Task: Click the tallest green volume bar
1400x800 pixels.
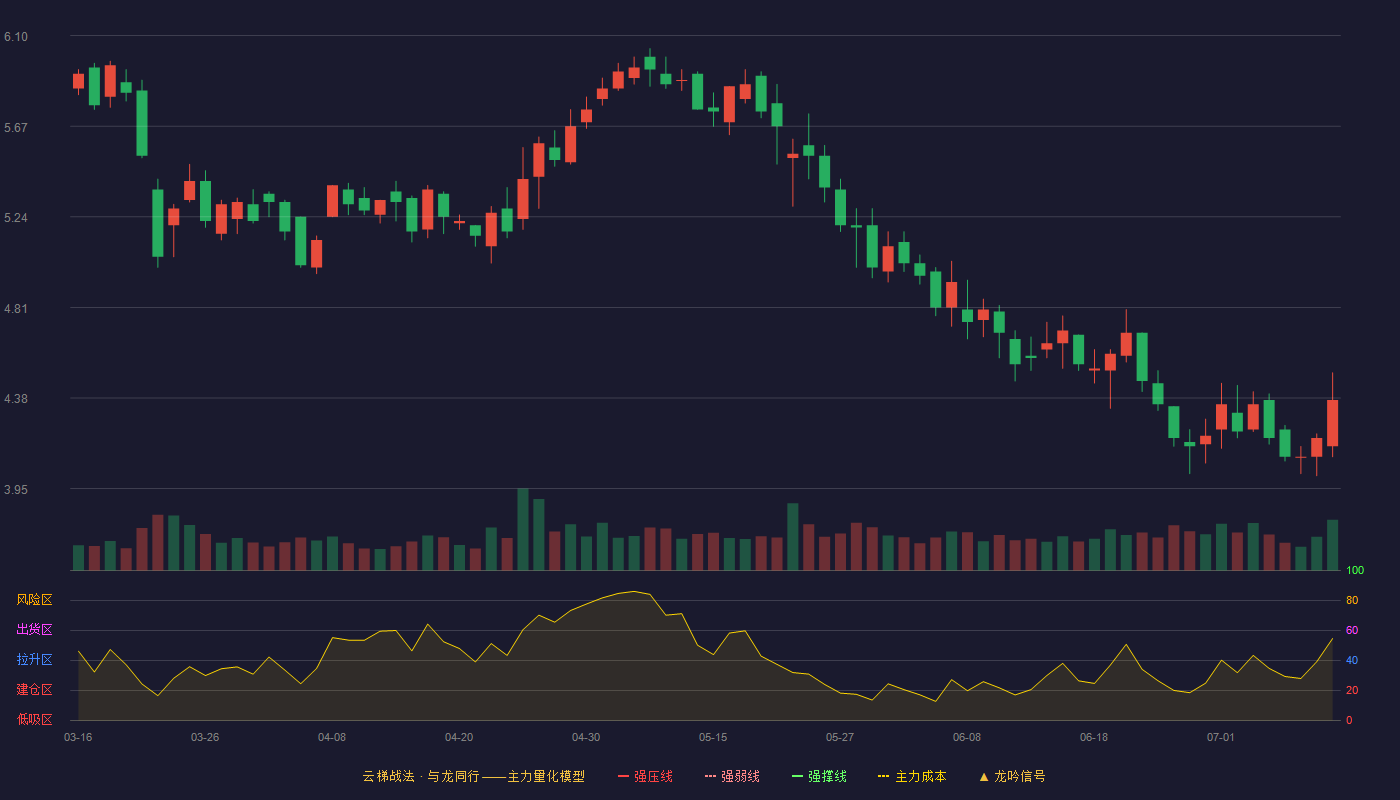Action: 523,529
